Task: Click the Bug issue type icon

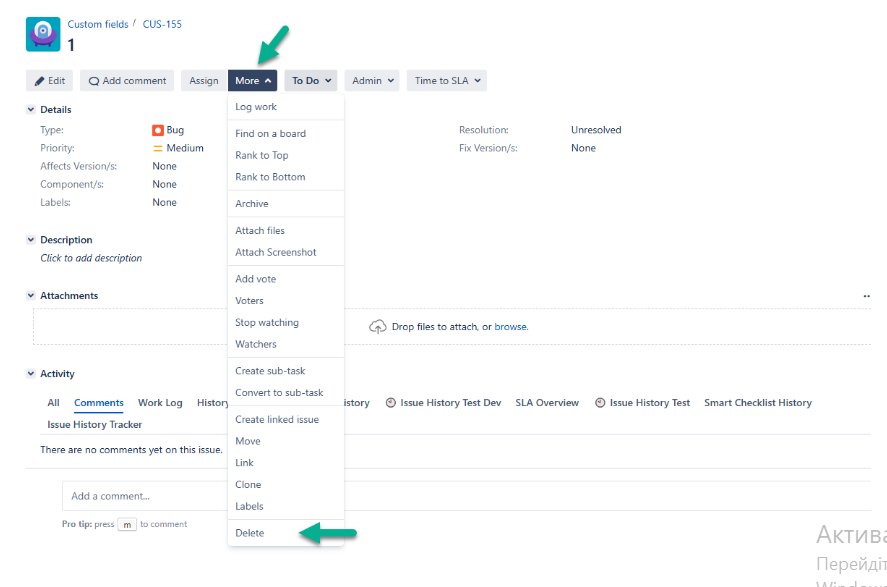Action: point(158,130)
